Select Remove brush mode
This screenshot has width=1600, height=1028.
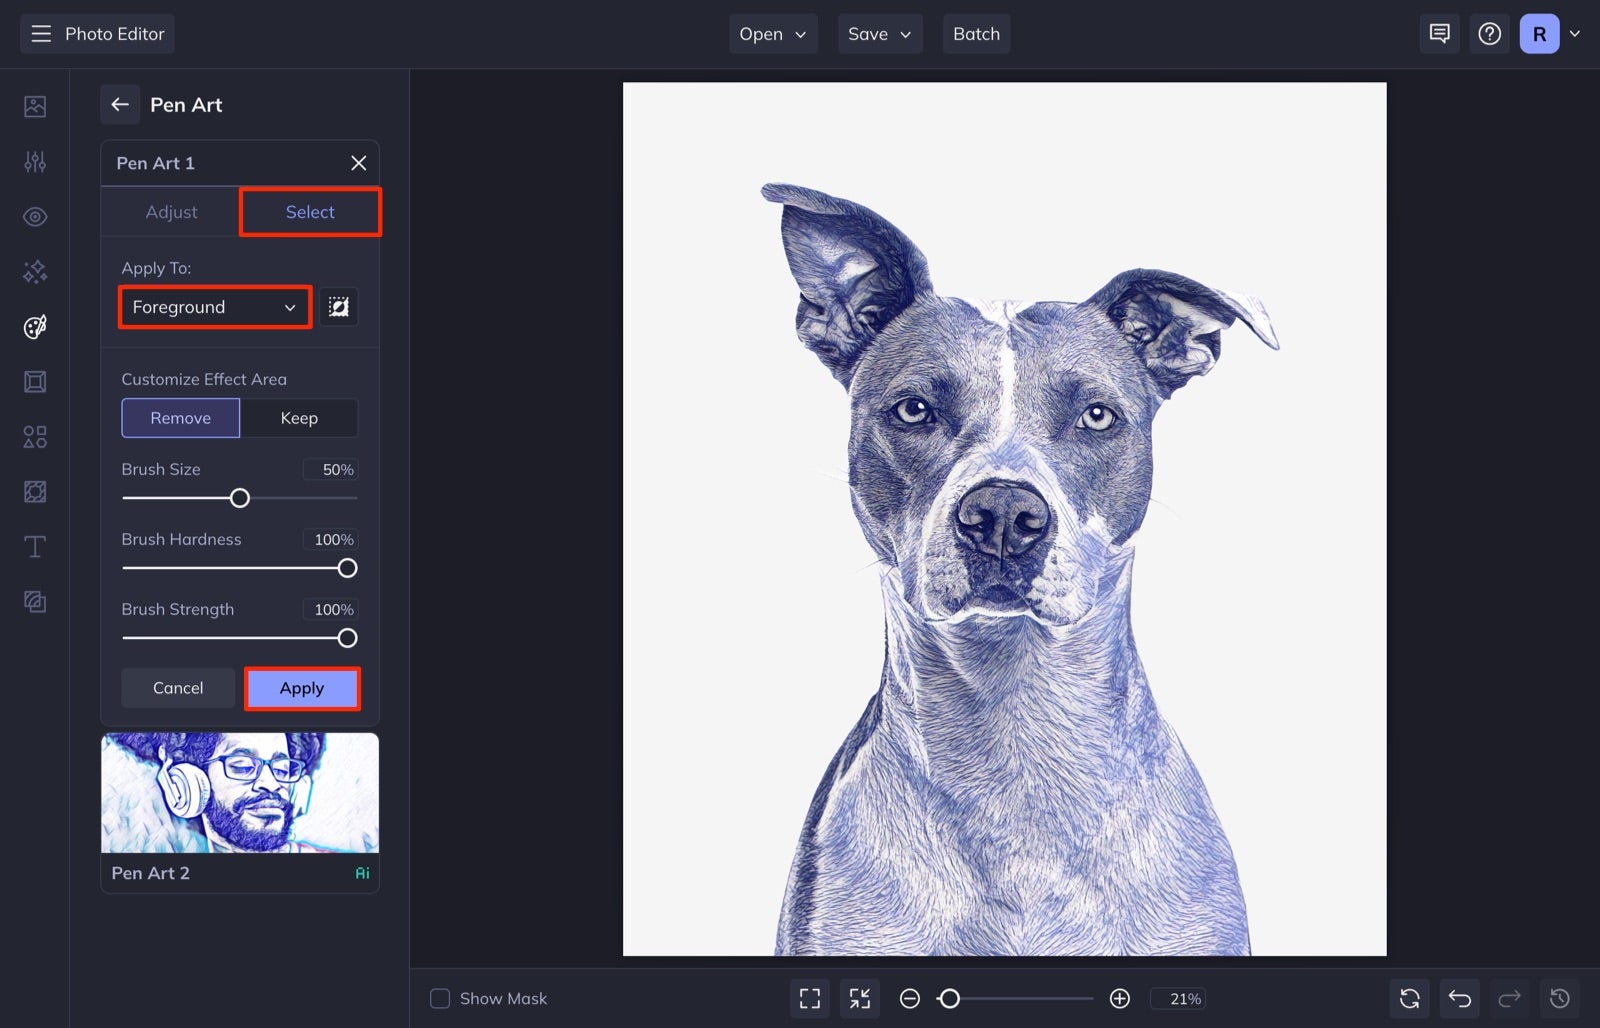click(180, 418)
